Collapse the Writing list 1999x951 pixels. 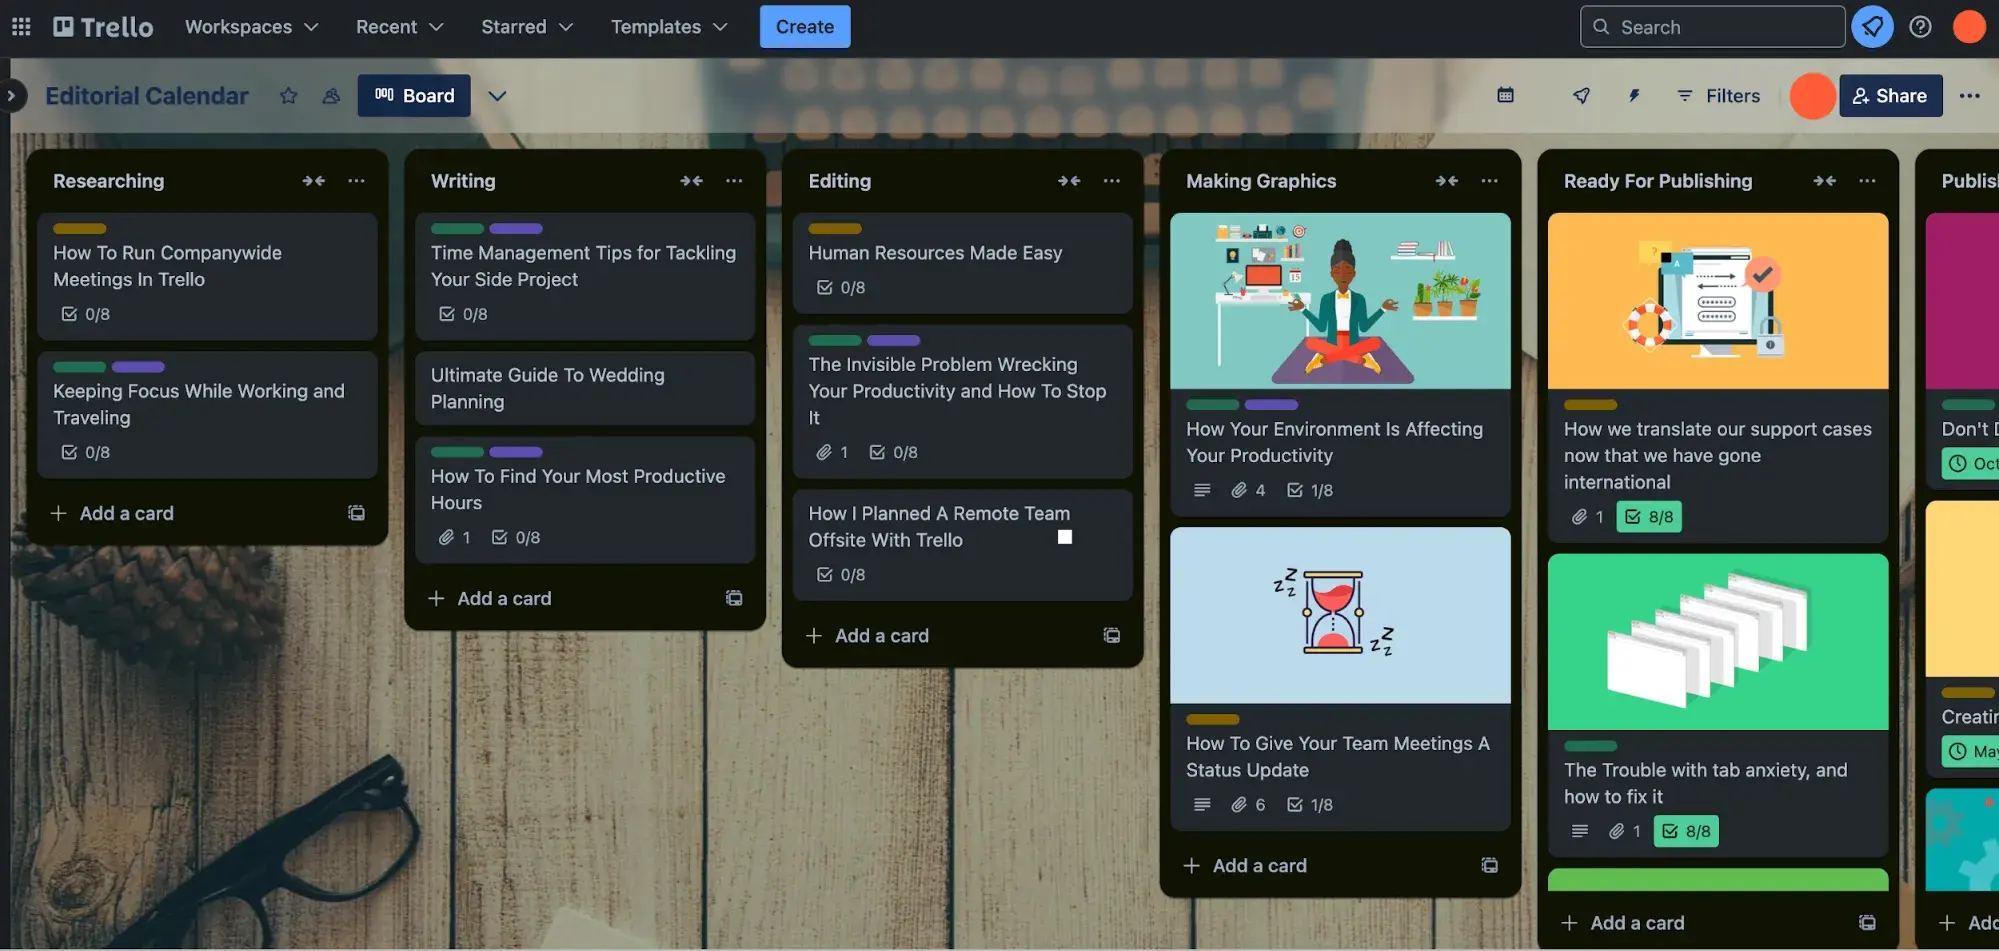tap(691, 181)
